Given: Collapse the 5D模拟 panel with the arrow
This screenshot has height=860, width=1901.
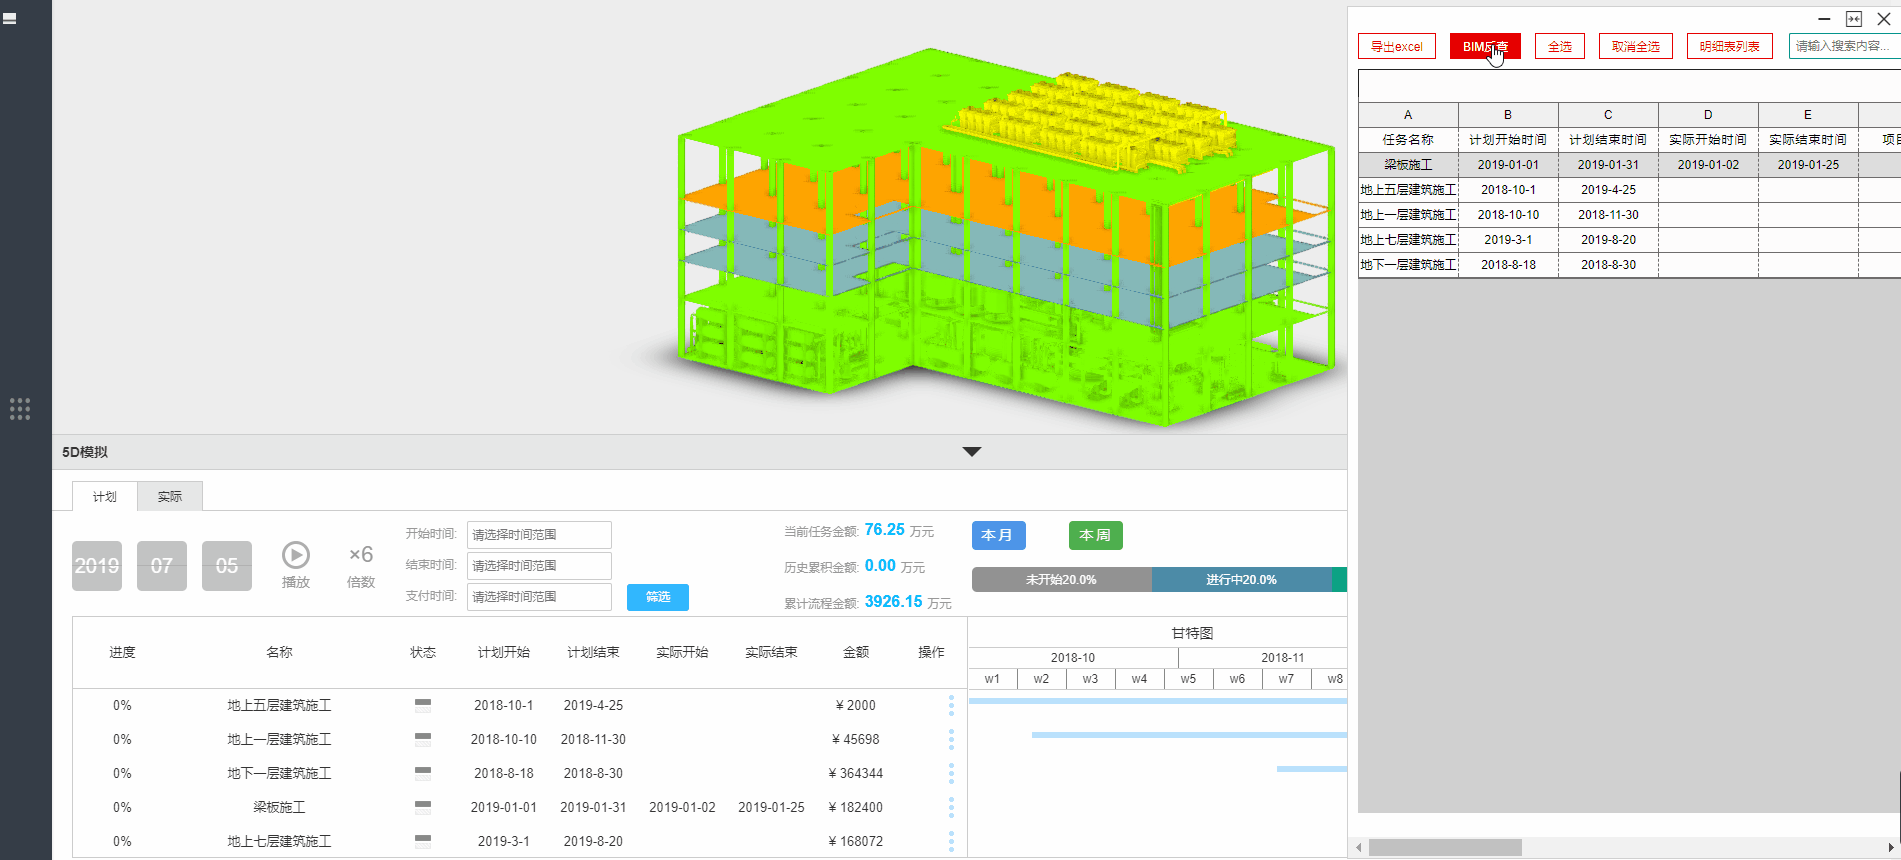Looking at the screenshot, I should click(971, 452).
